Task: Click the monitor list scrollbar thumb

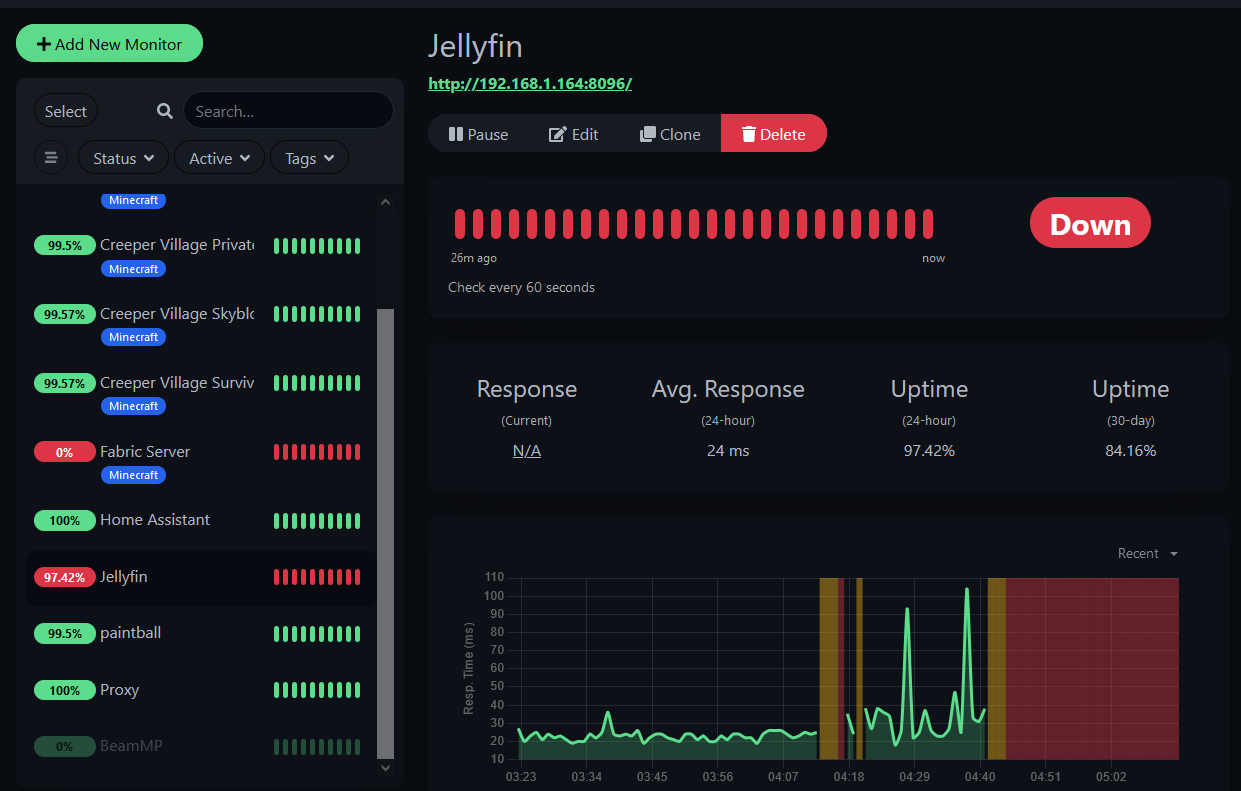Action: [x=386, y=530]
